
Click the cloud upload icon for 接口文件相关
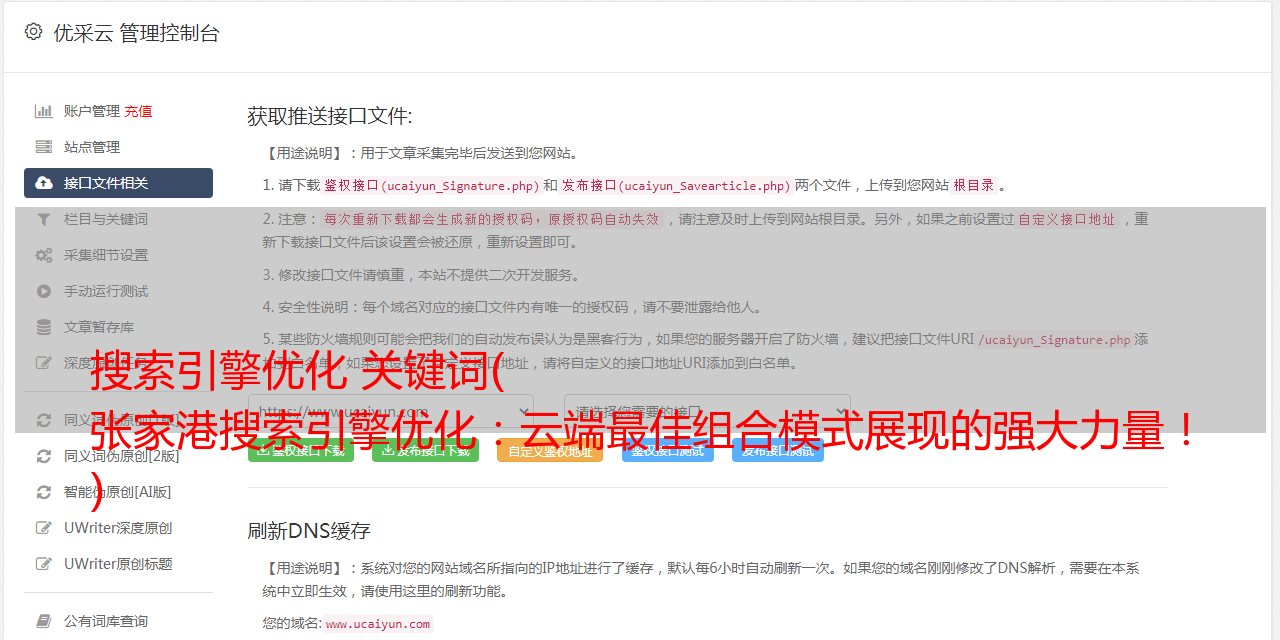[44, 183]
